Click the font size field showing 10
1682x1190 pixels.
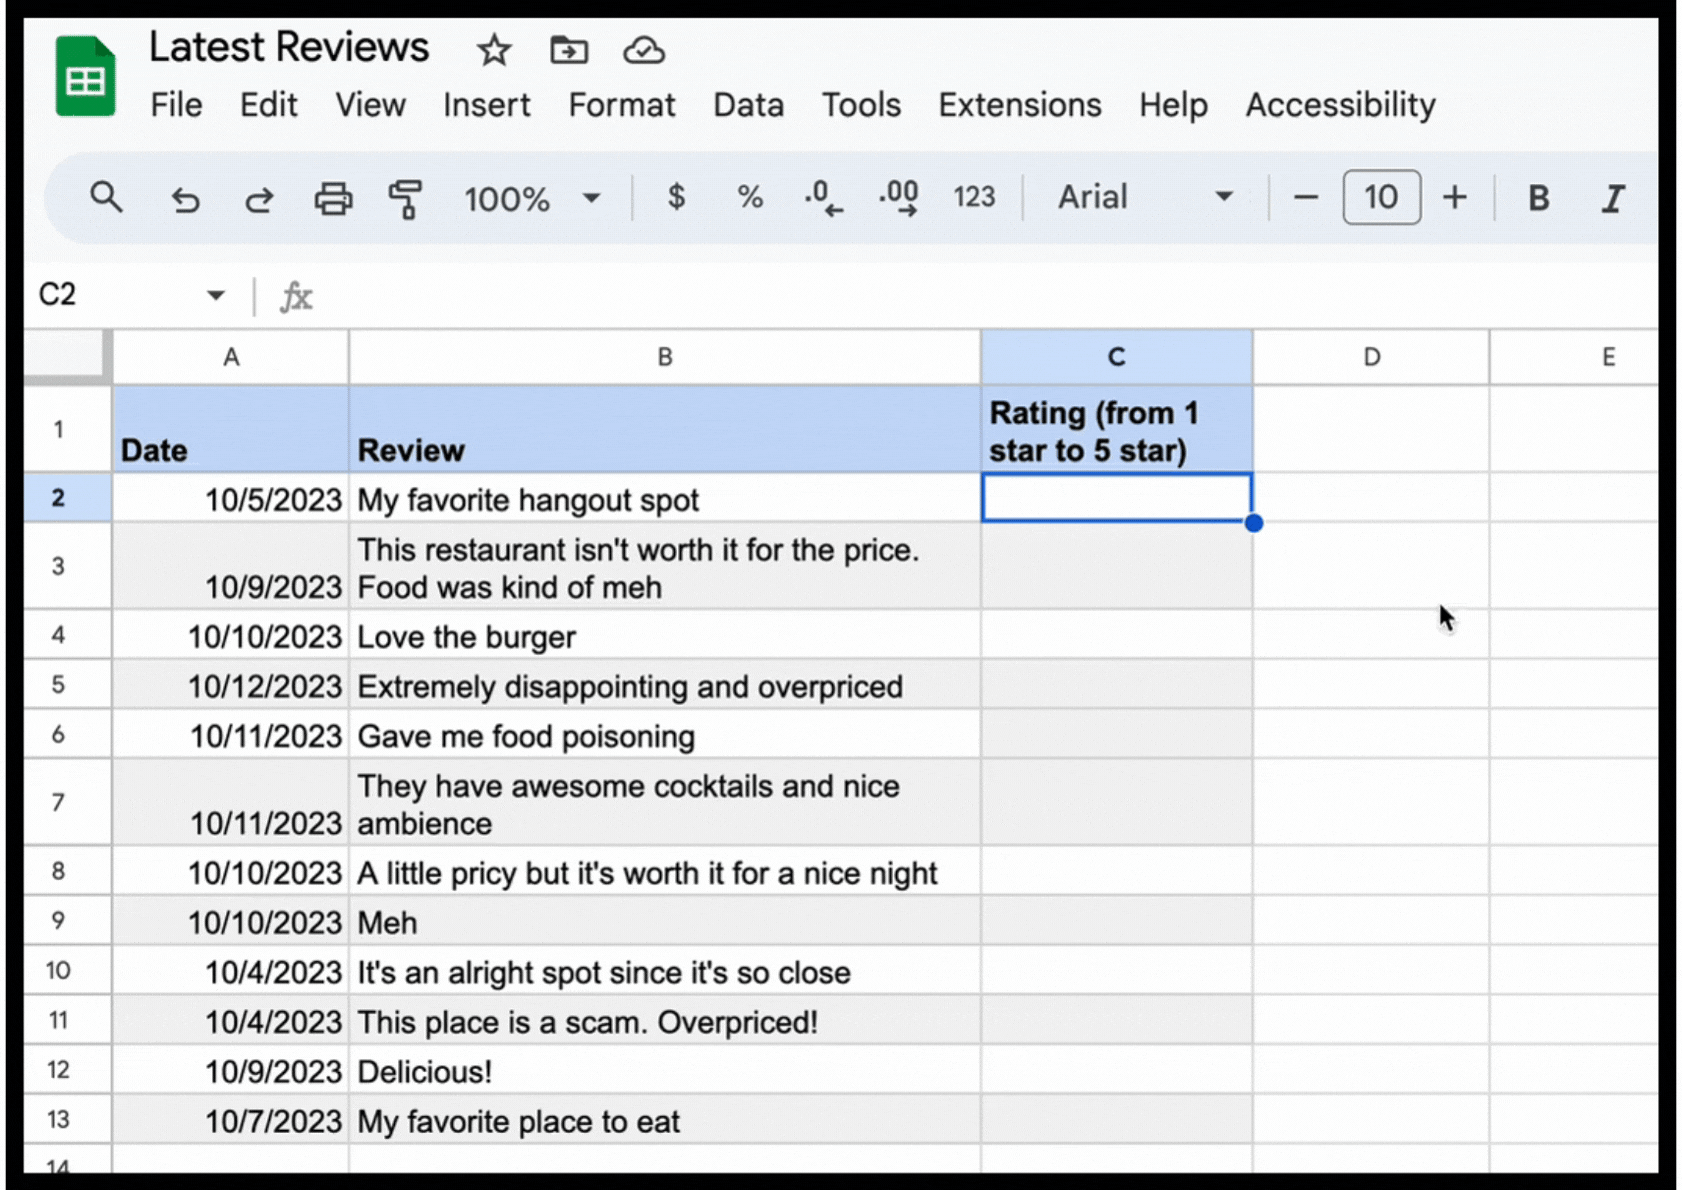click(x=1381, y=197)
